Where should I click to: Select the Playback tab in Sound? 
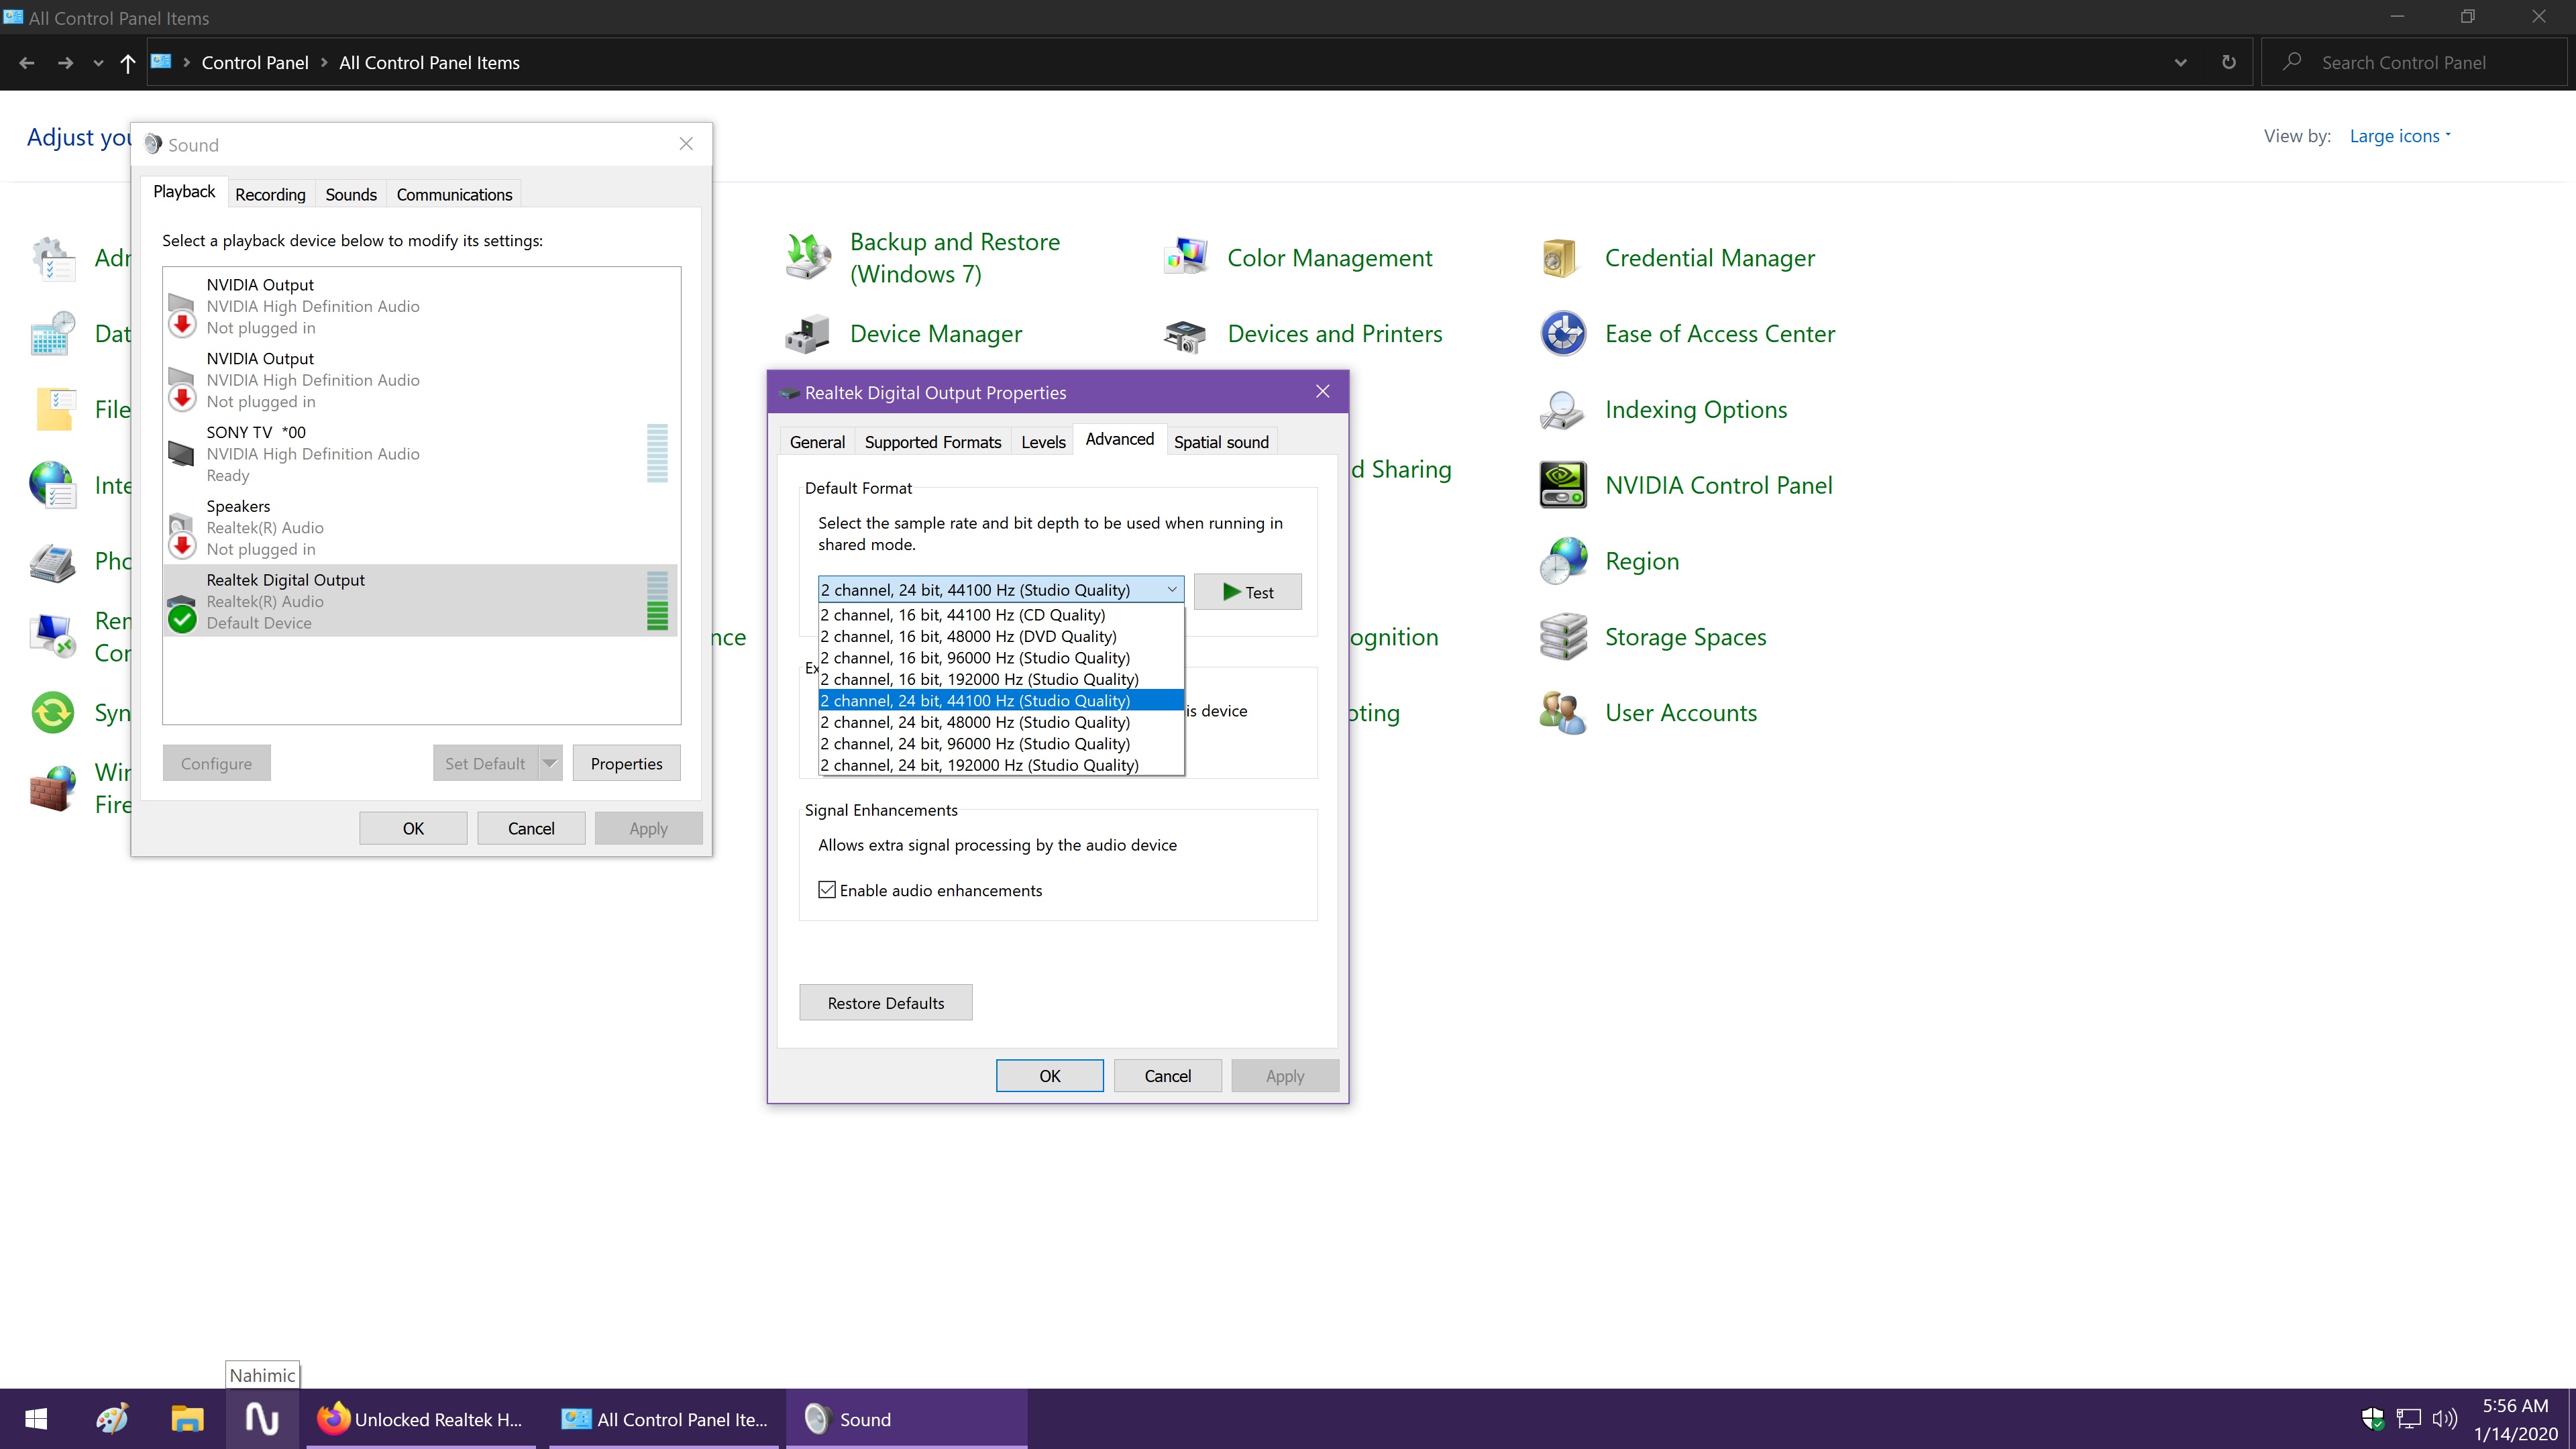click(x=184, y=193)
